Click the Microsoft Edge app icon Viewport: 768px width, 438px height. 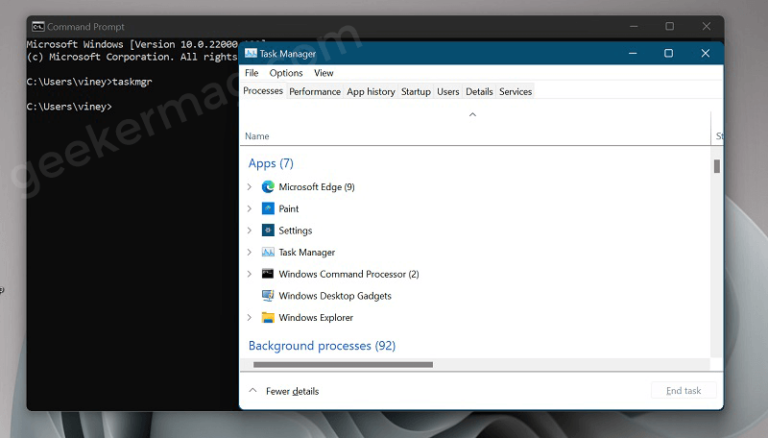[268, 187]
